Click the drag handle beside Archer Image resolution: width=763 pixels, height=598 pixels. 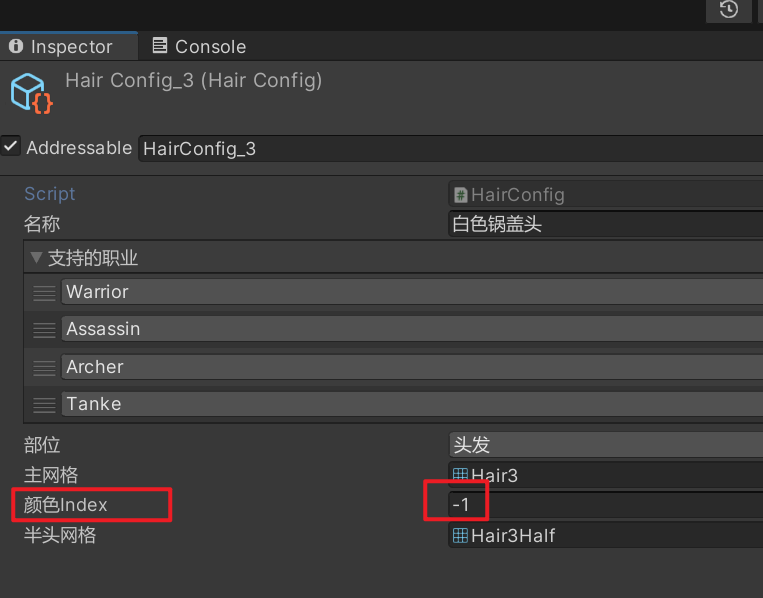click(44, 368)
